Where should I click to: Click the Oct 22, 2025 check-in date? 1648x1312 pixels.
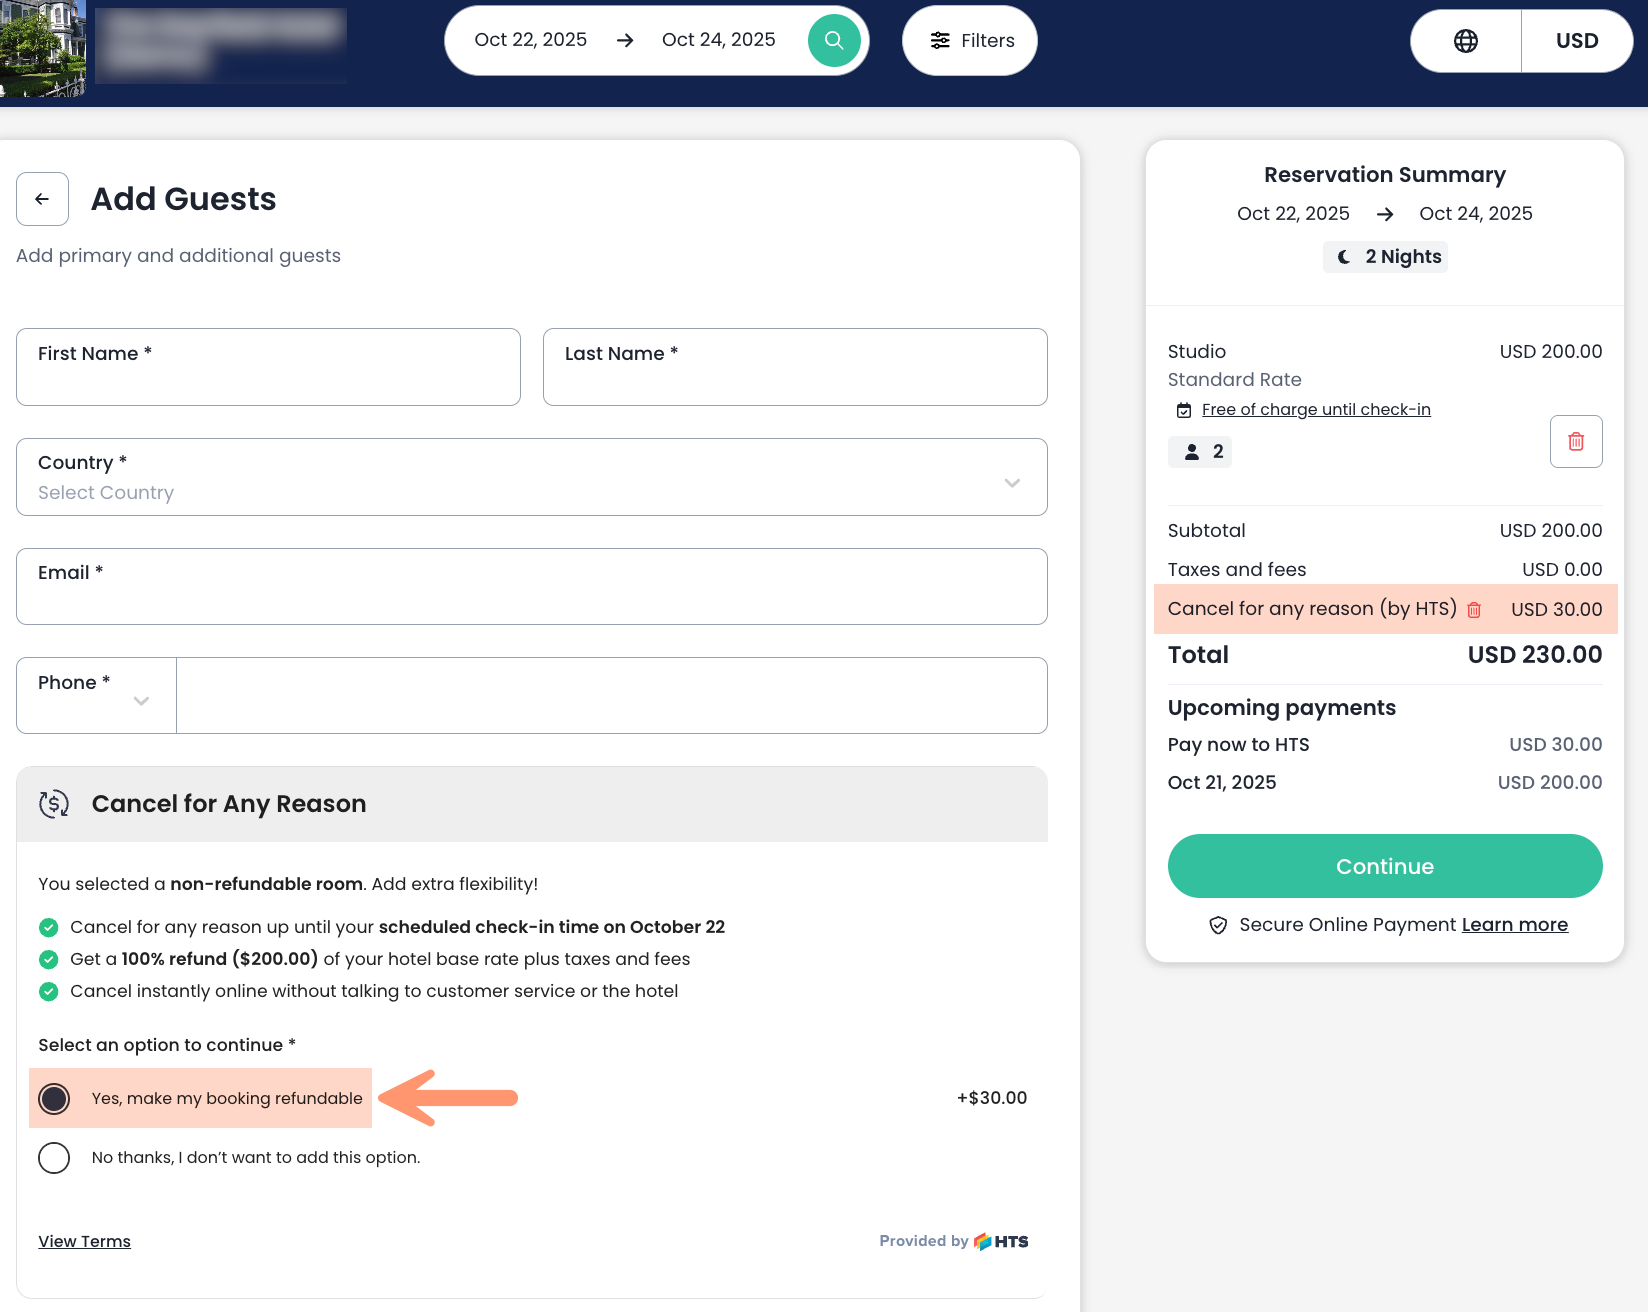point(531,40)
